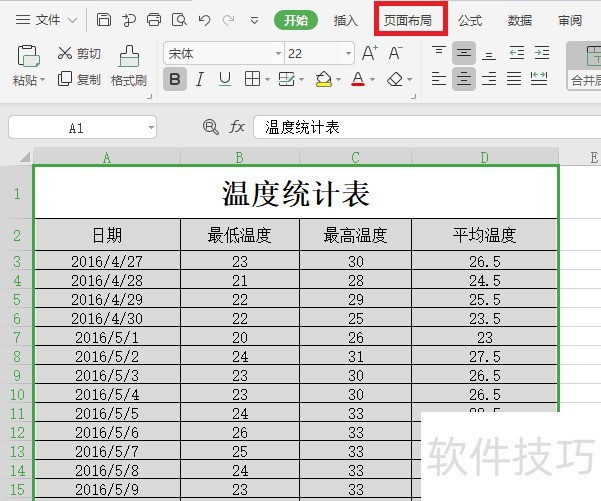The image size is (601, 501).
Task: Open print preview icon
Action: 179,20
